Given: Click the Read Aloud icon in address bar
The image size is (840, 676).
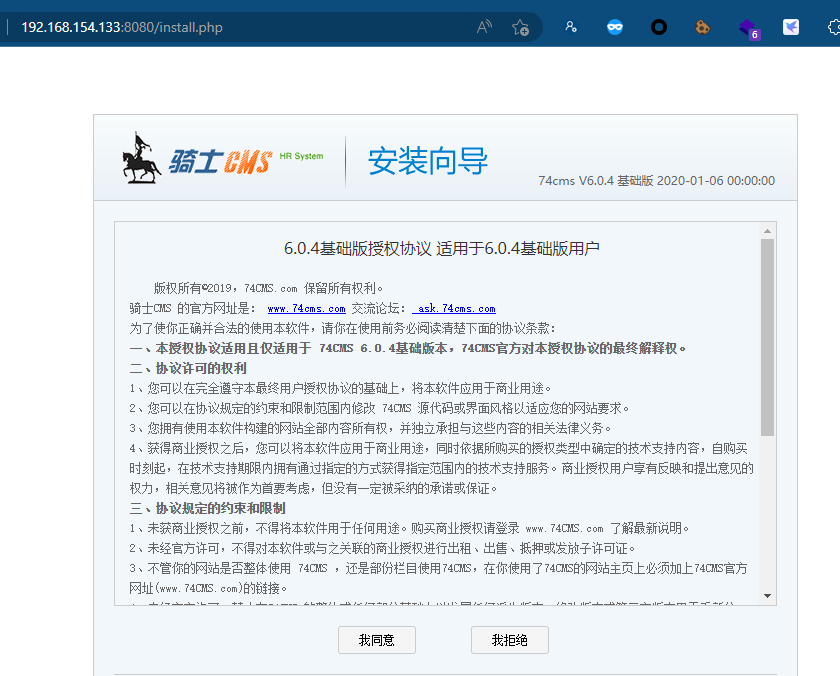Looking at the screenshot, I should [x=484, y=27].
